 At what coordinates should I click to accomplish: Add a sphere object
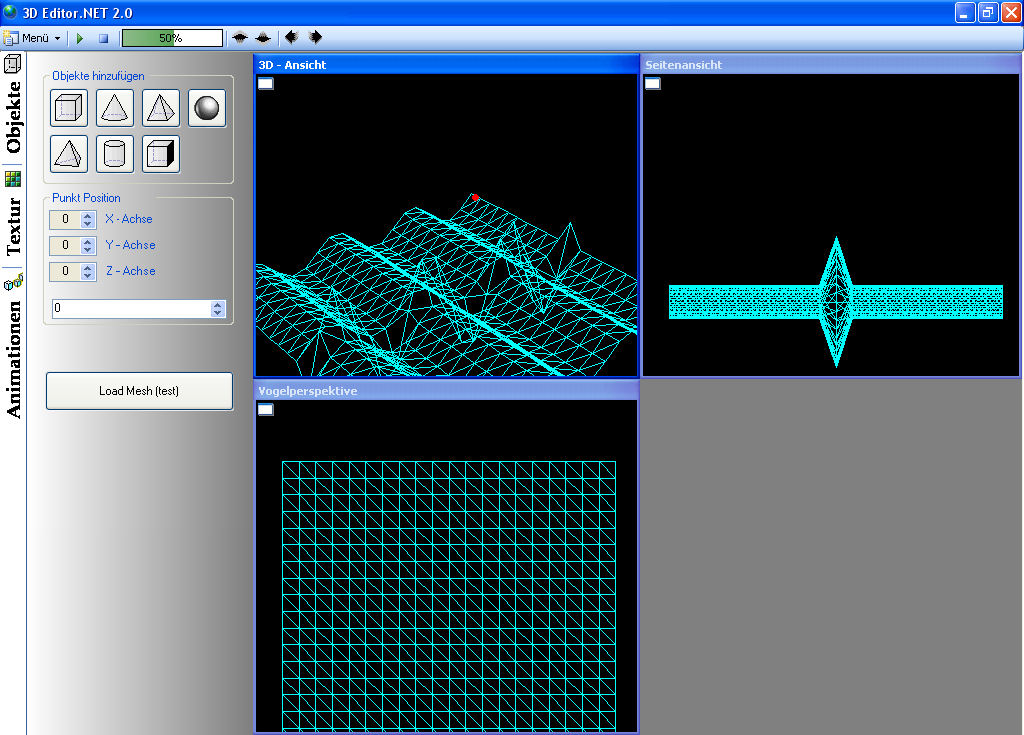207,108
